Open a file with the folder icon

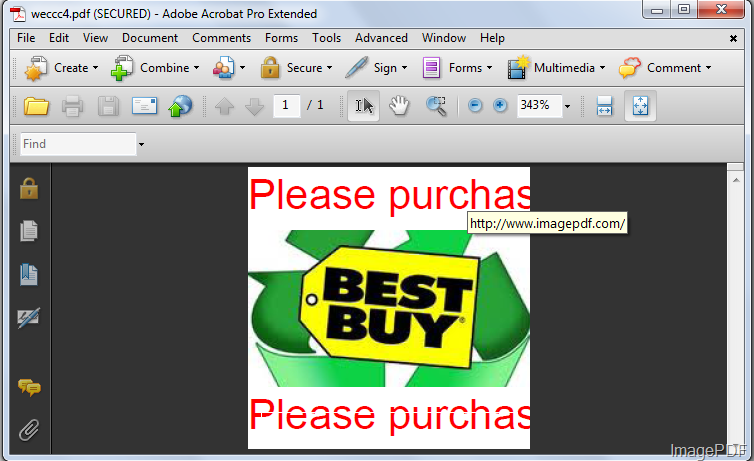pos(36,106)
